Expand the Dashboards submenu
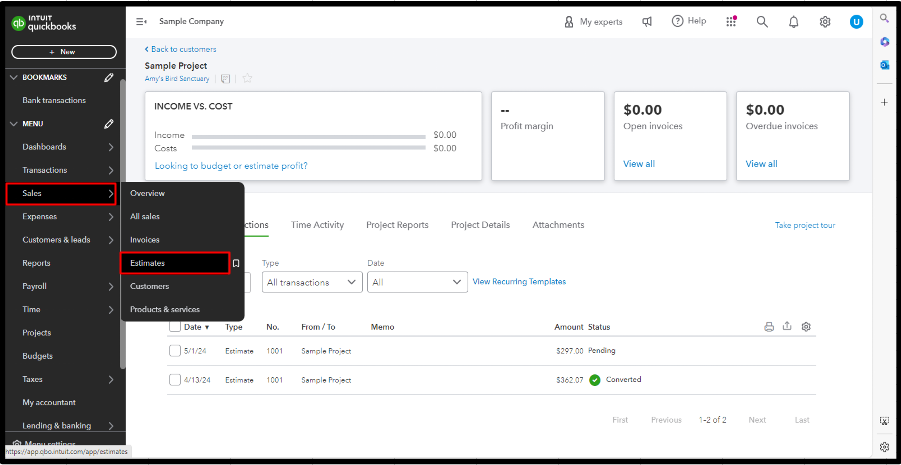This screenshot has width=901, height=465. click(x=110, y=147)
